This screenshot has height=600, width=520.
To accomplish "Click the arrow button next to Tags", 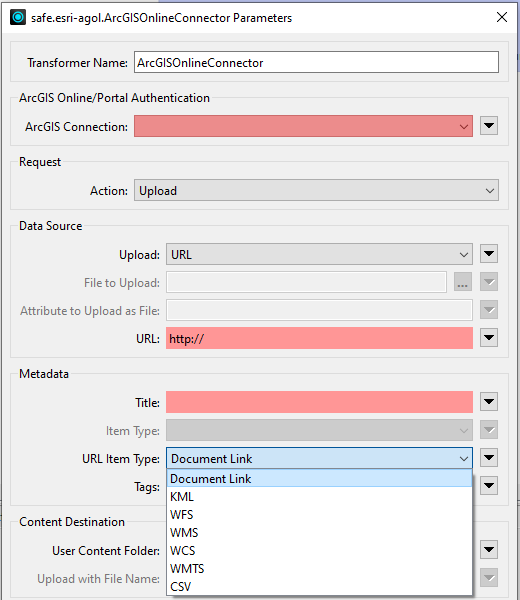I will [x=489, y=486].
